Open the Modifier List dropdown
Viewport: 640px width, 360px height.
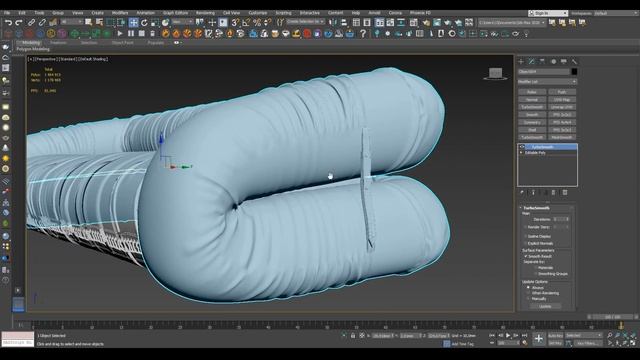pos(547,82)
